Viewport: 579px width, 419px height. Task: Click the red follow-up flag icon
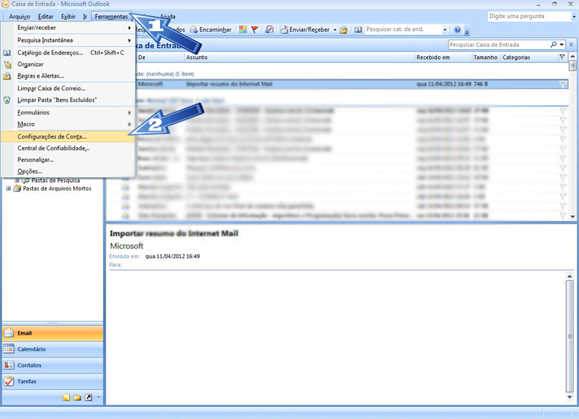coord(254,30)
